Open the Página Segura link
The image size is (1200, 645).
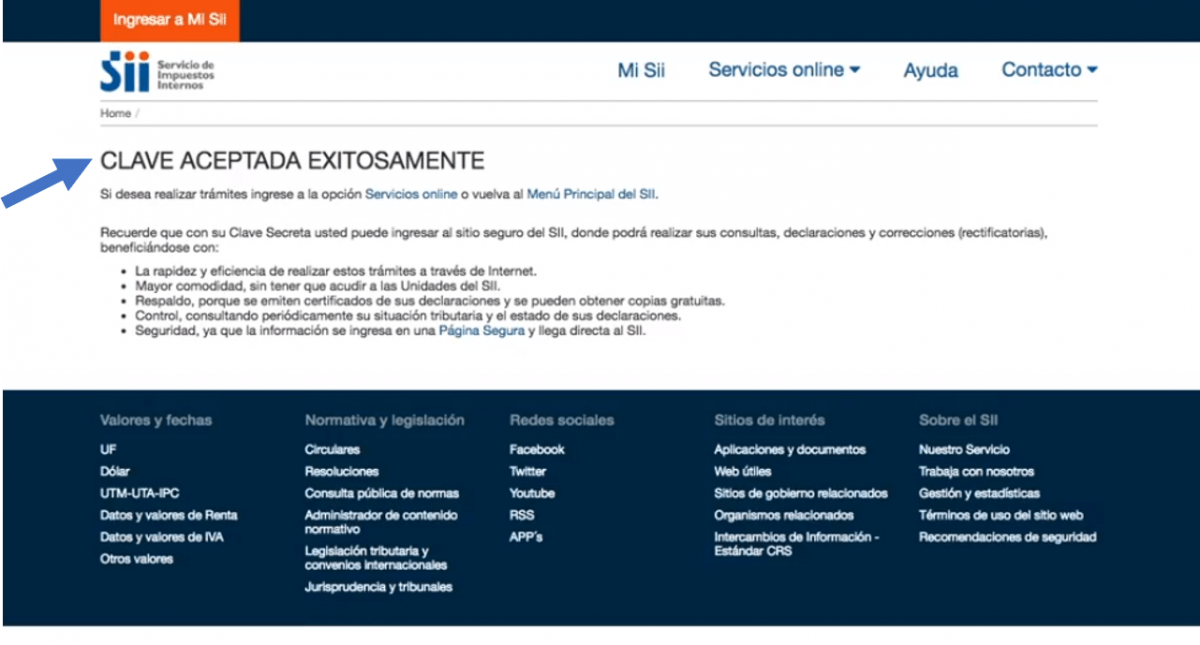pos(482,331)
